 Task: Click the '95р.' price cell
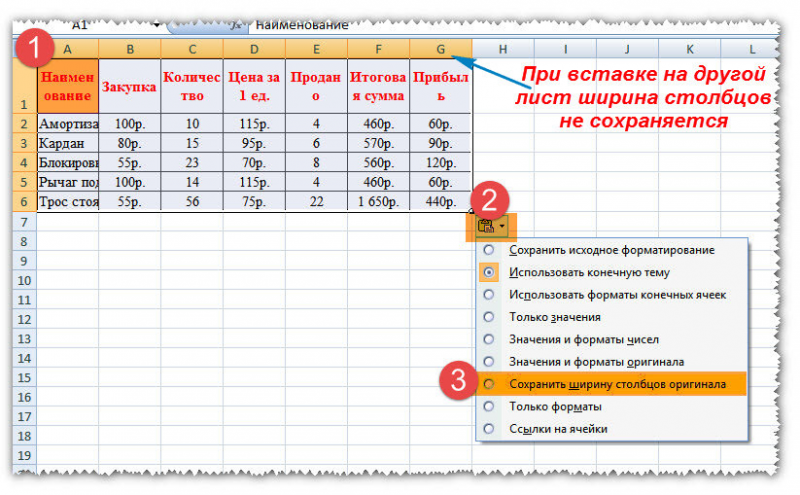click(x=254, y=143)
